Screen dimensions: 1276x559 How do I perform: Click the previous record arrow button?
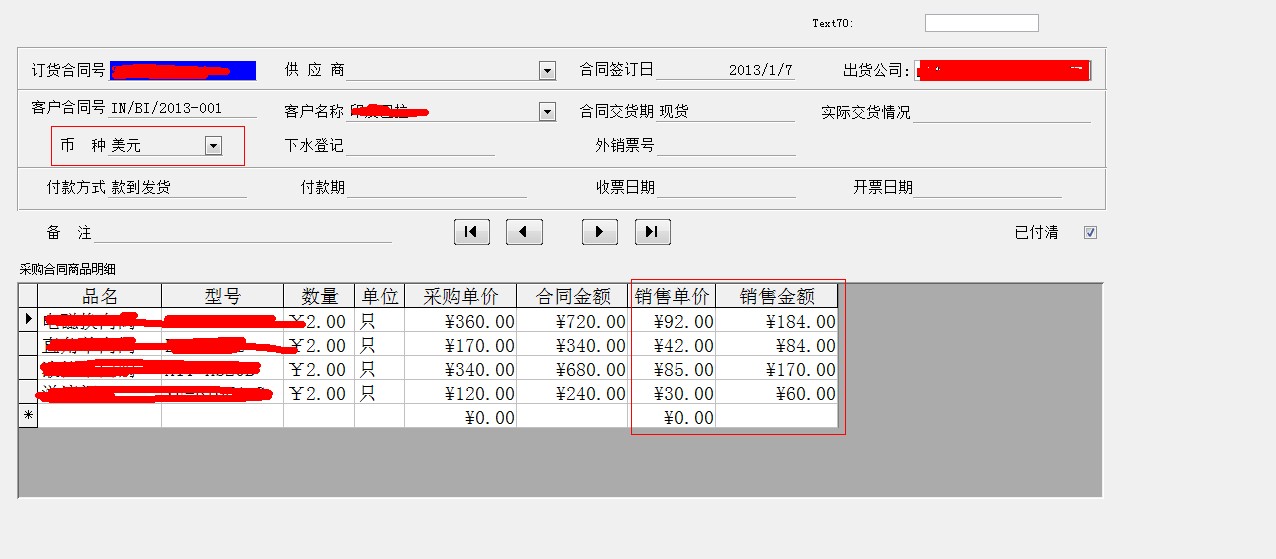524,232
